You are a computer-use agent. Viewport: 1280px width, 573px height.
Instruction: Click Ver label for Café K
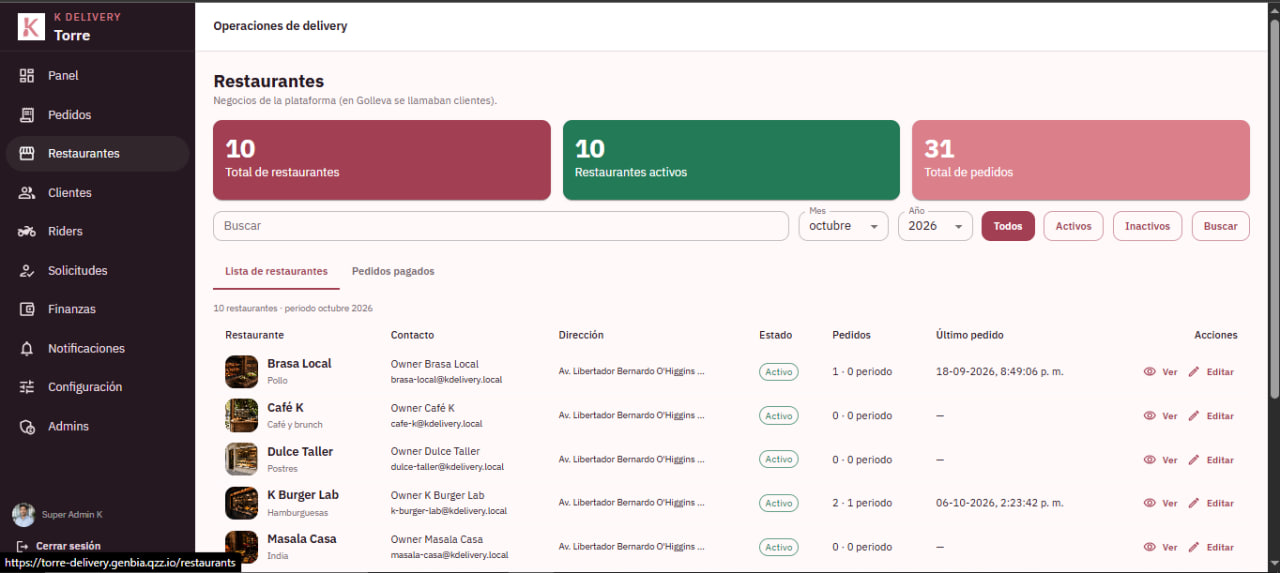pos(1169,416)
